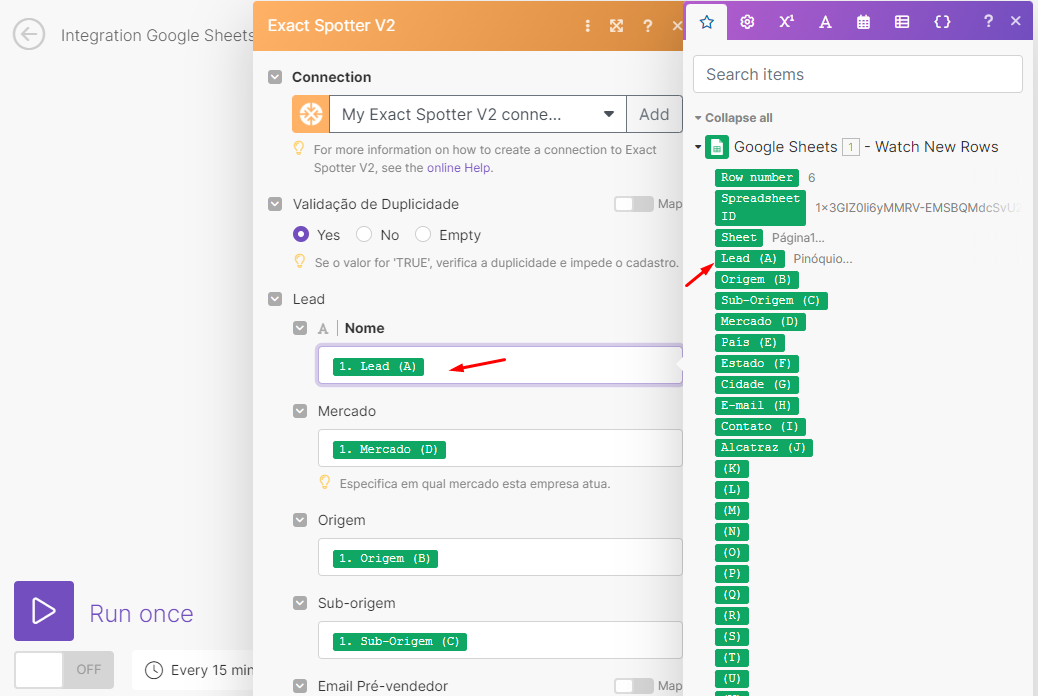Image resolution: width=1038 pixels, height=696 pixels.
Task: Collapse the Mercado field
Action: tap(300, 411)
